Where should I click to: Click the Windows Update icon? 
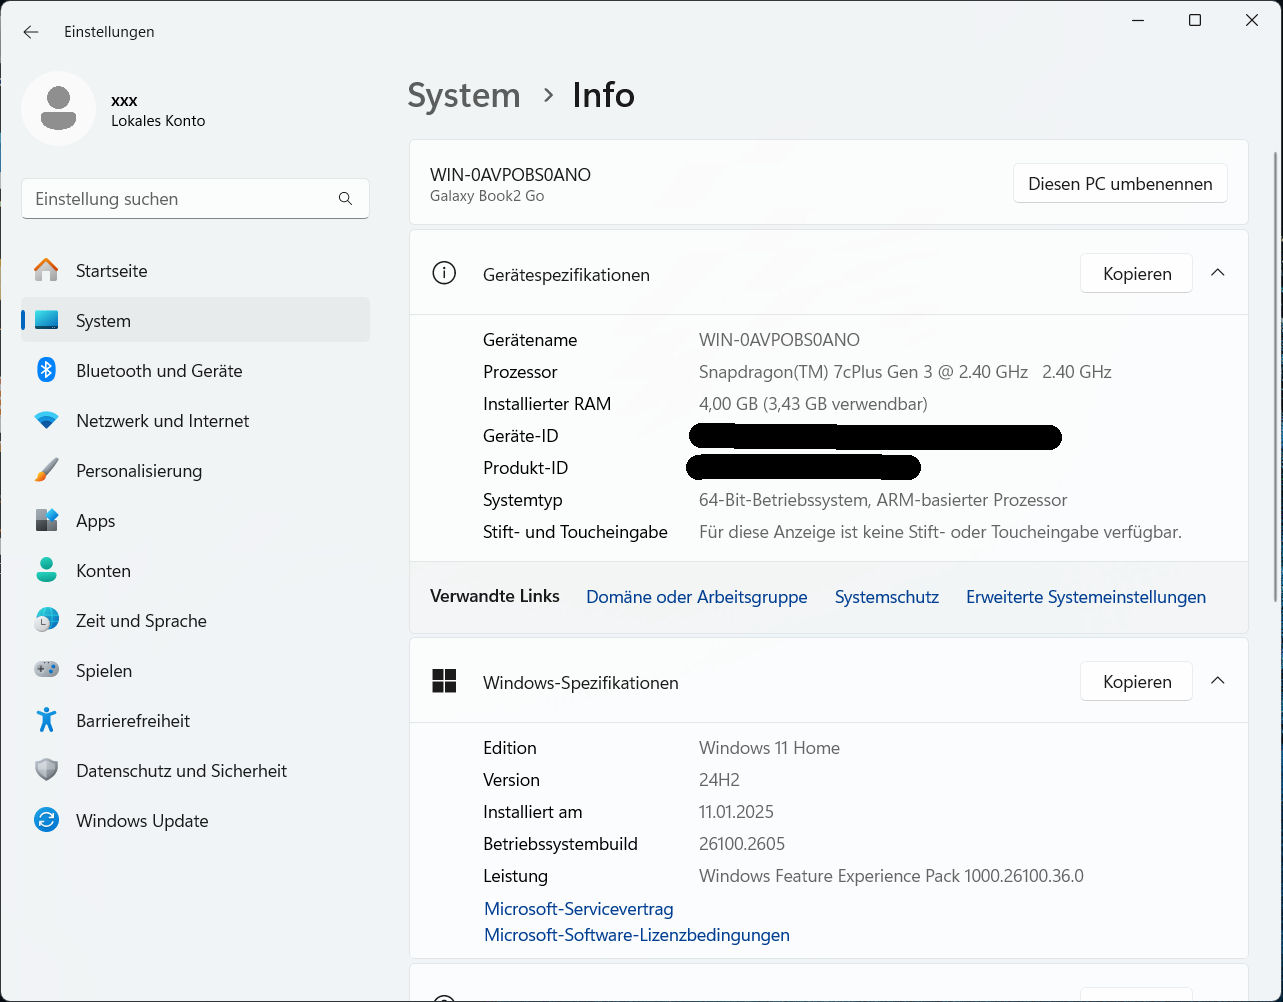pyautogui.click(x=46, y=821)
